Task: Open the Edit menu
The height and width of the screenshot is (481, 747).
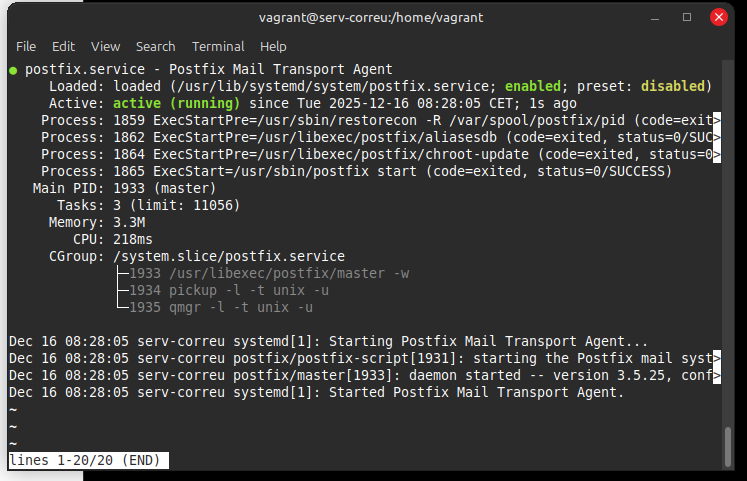Action: click(63, 46)
